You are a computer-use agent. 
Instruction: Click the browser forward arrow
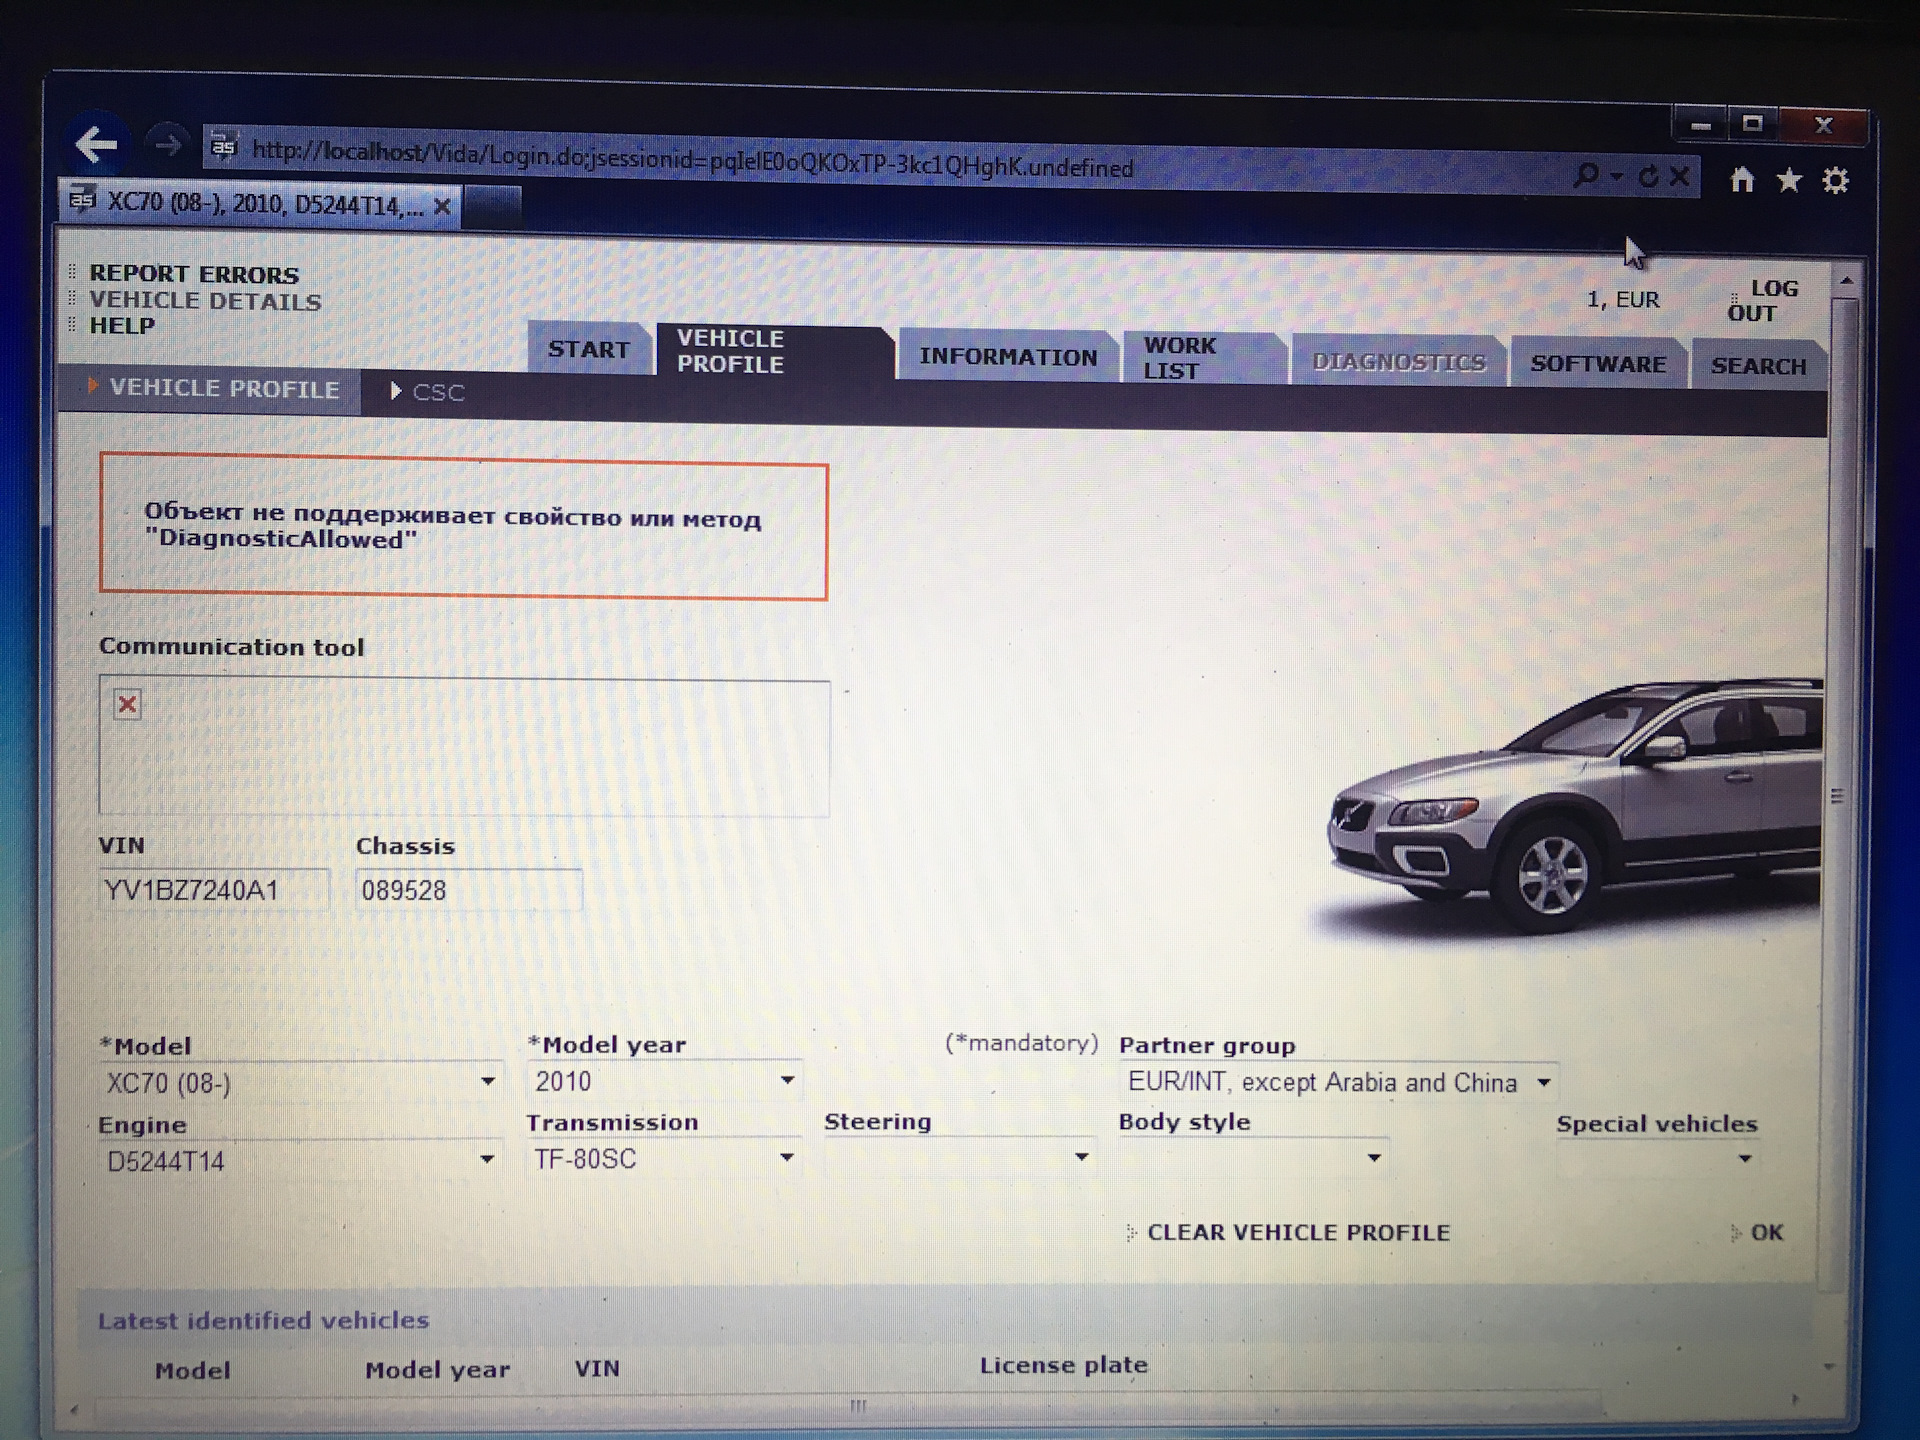(167, 146)
